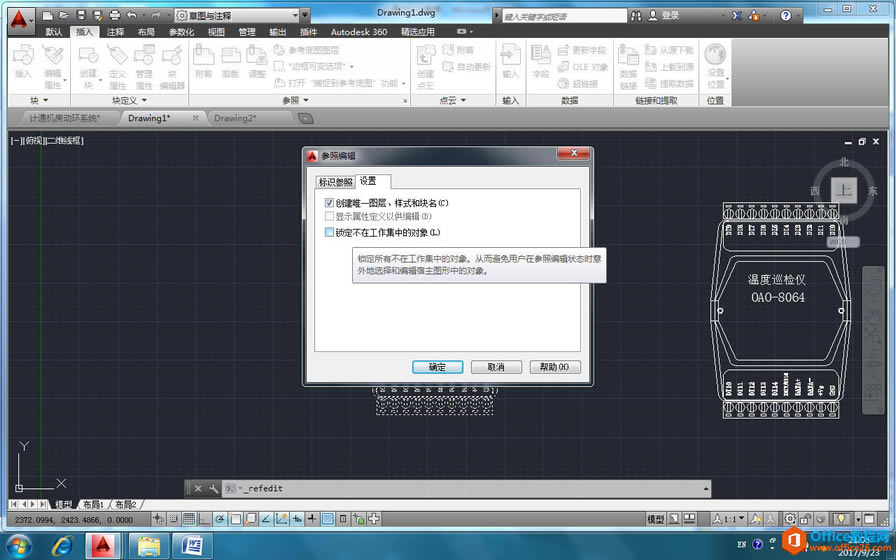
Task: Click the clean screen icon in status bar
Action: [x=869, y=519]
